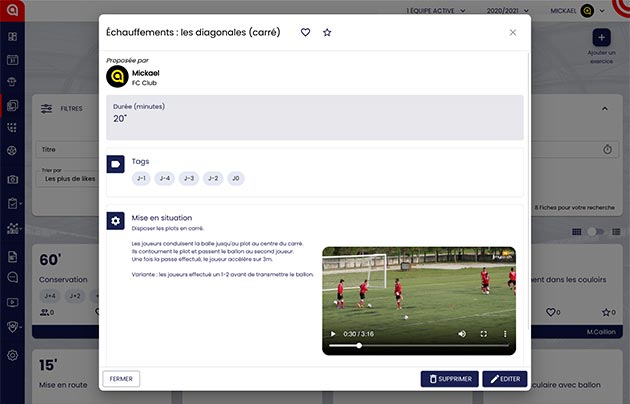Select the J0 tag chip
Screen dimensions: 630x404
pyautogui.click(x=235, y=178)
